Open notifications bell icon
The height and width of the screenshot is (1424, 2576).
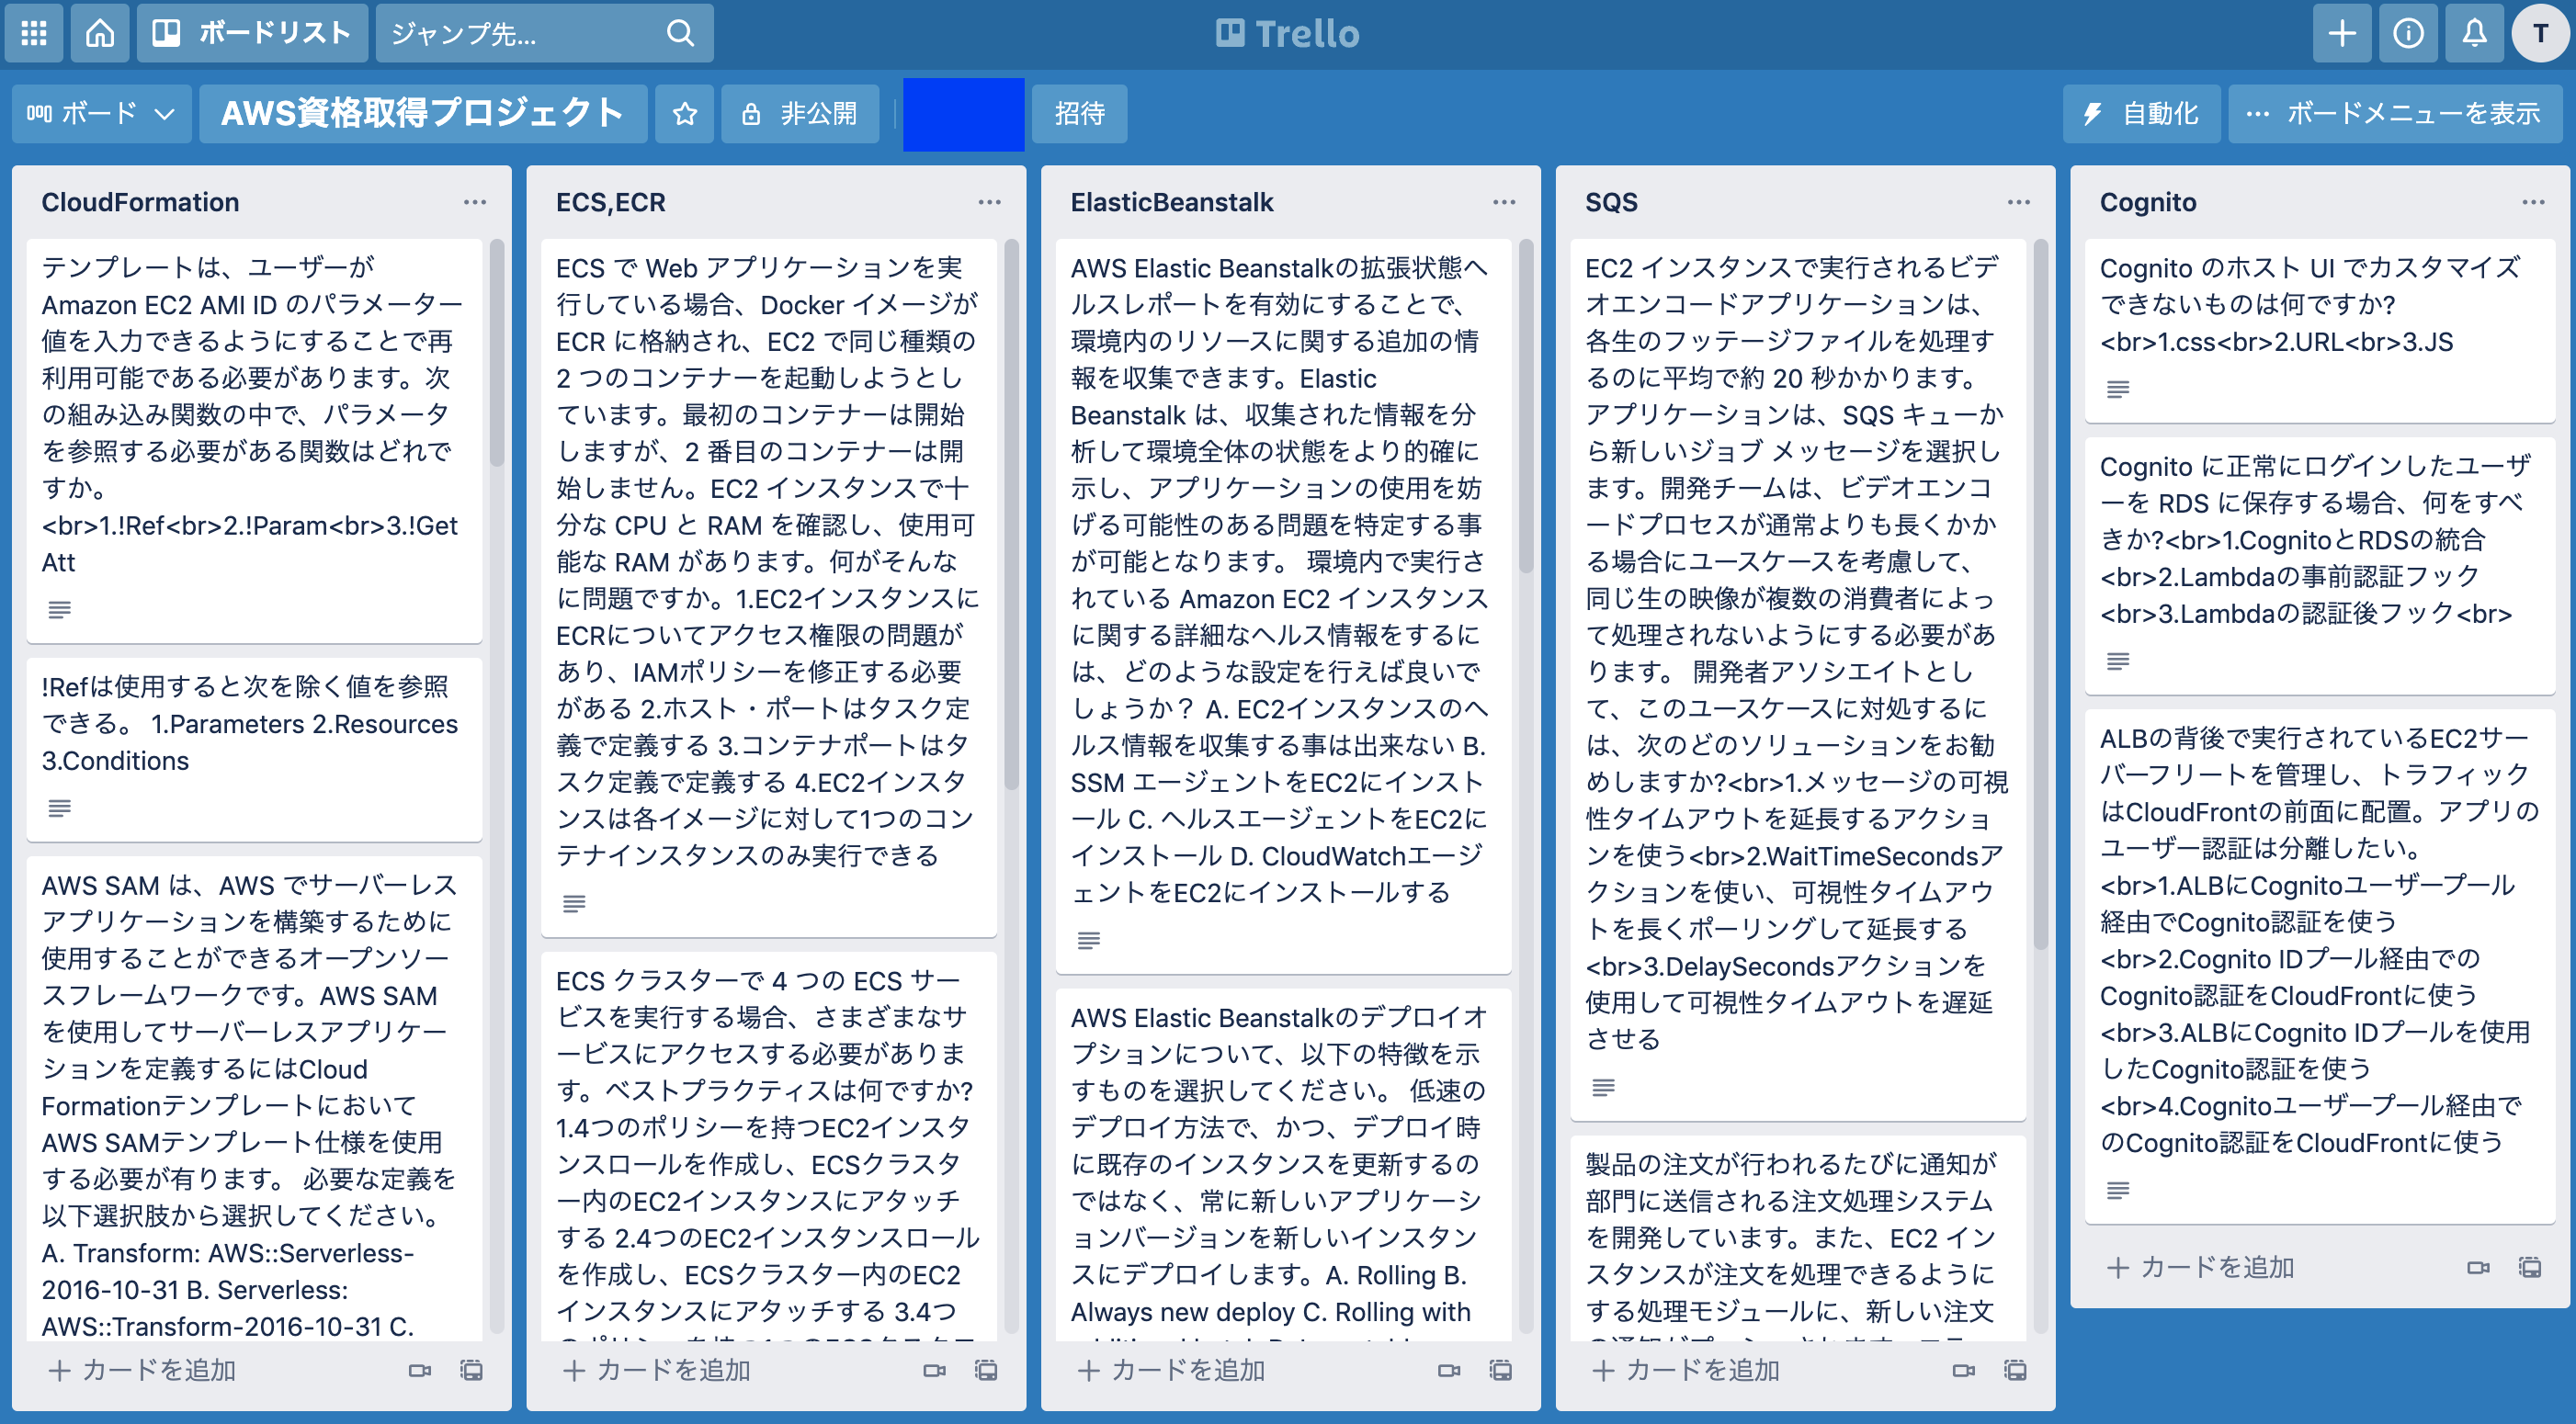coord(2474,33)
